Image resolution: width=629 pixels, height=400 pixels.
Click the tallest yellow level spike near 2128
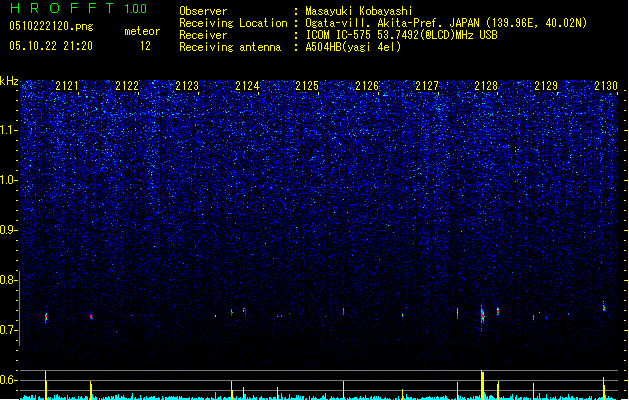pos(482,384)
